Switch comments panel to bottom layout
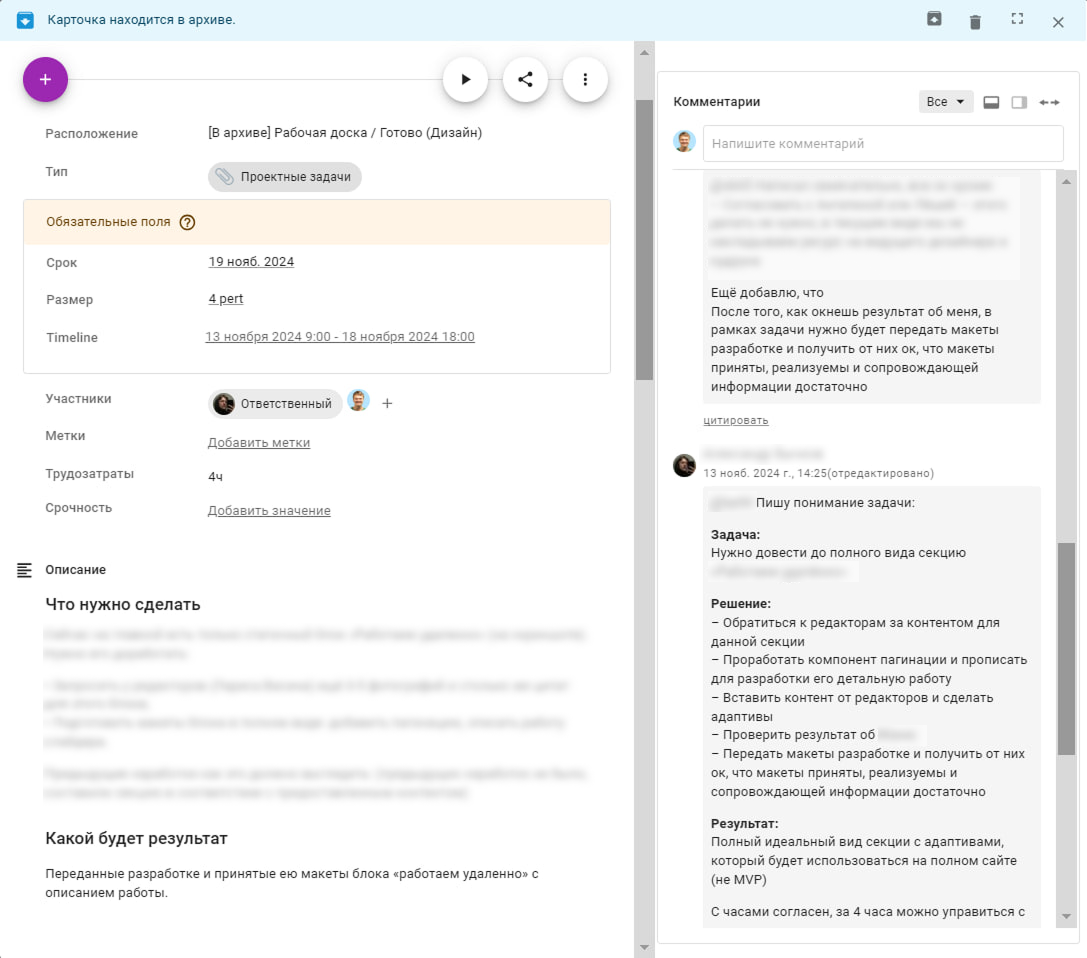The width and height of the screenshot is (1087, 958). [991, 103]
